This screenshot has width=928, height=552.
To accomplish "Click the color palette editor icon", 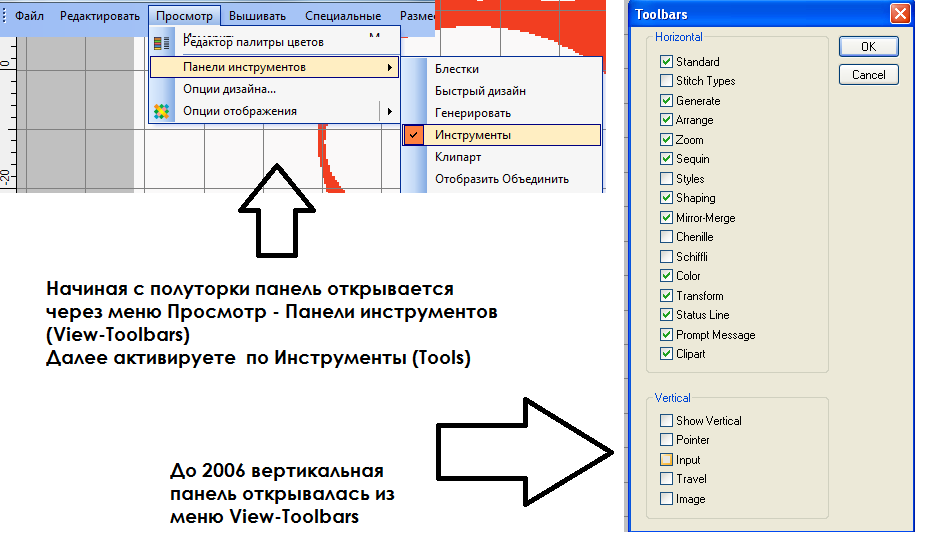I will pos(162,43).
